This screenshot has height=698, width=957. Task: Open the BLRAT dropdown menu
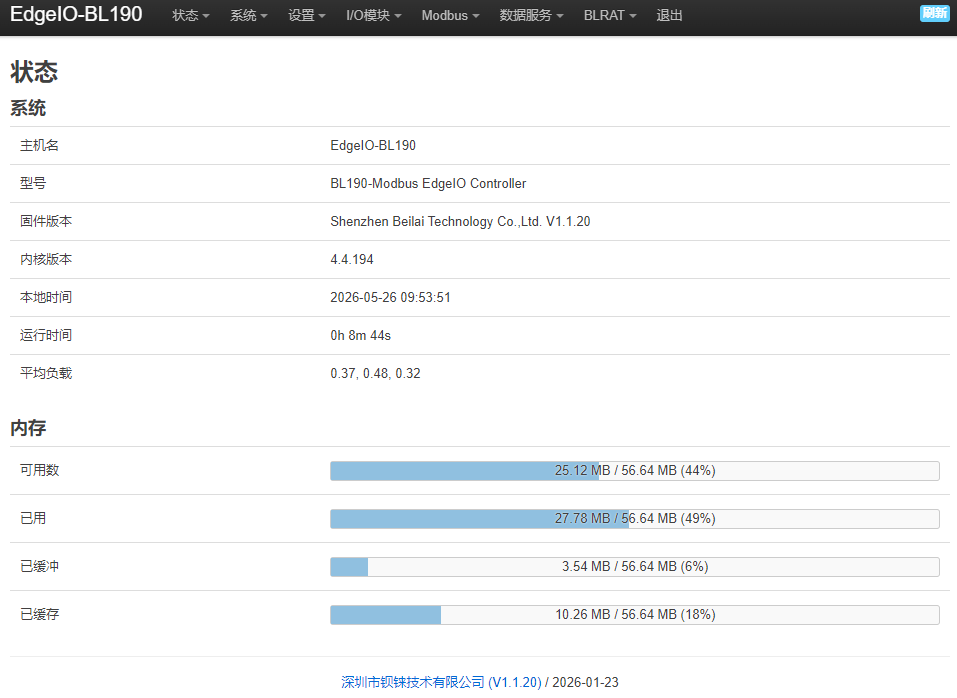(x=610, y=15)
